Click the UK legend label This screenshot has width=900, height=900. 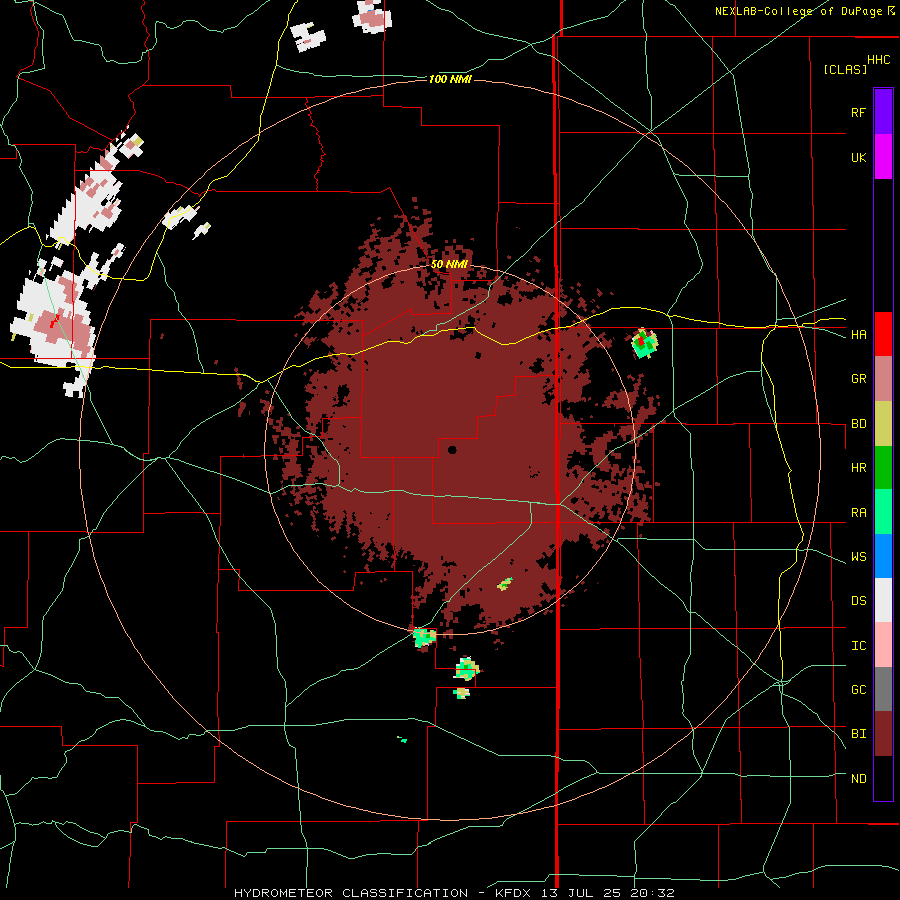click(859, 157)
